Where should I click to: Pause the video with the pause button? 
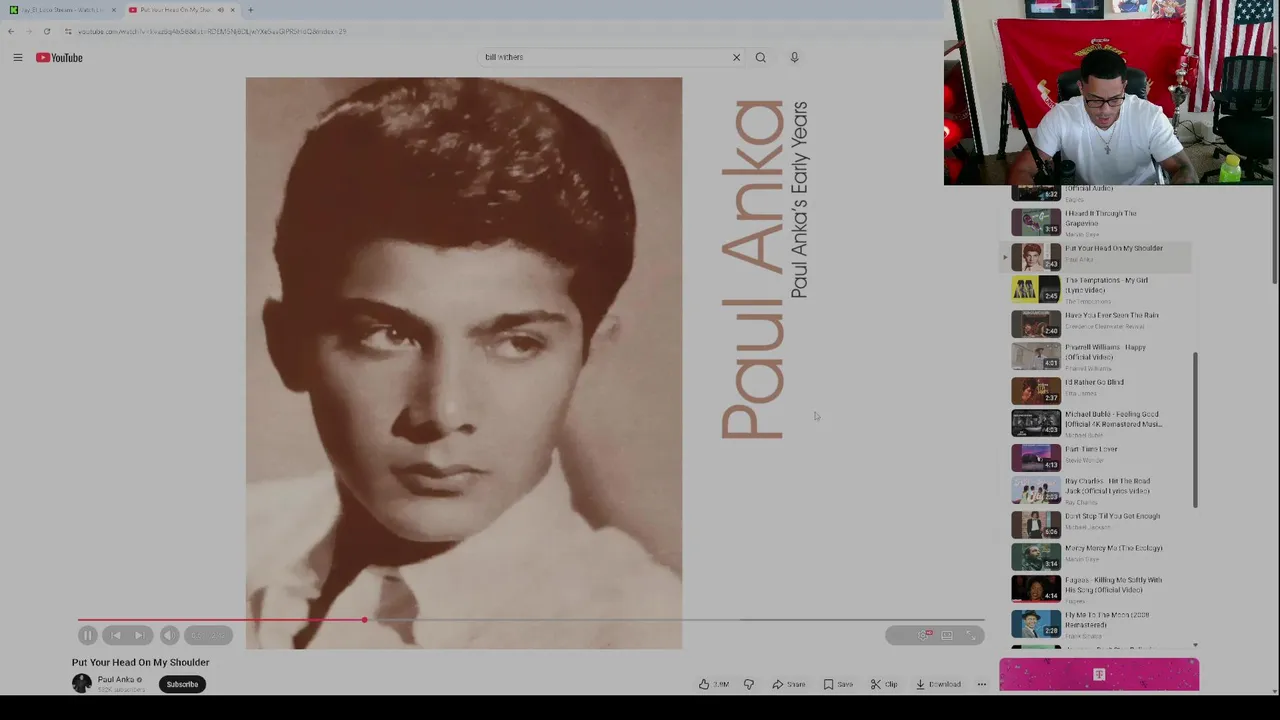click(88, 635)
